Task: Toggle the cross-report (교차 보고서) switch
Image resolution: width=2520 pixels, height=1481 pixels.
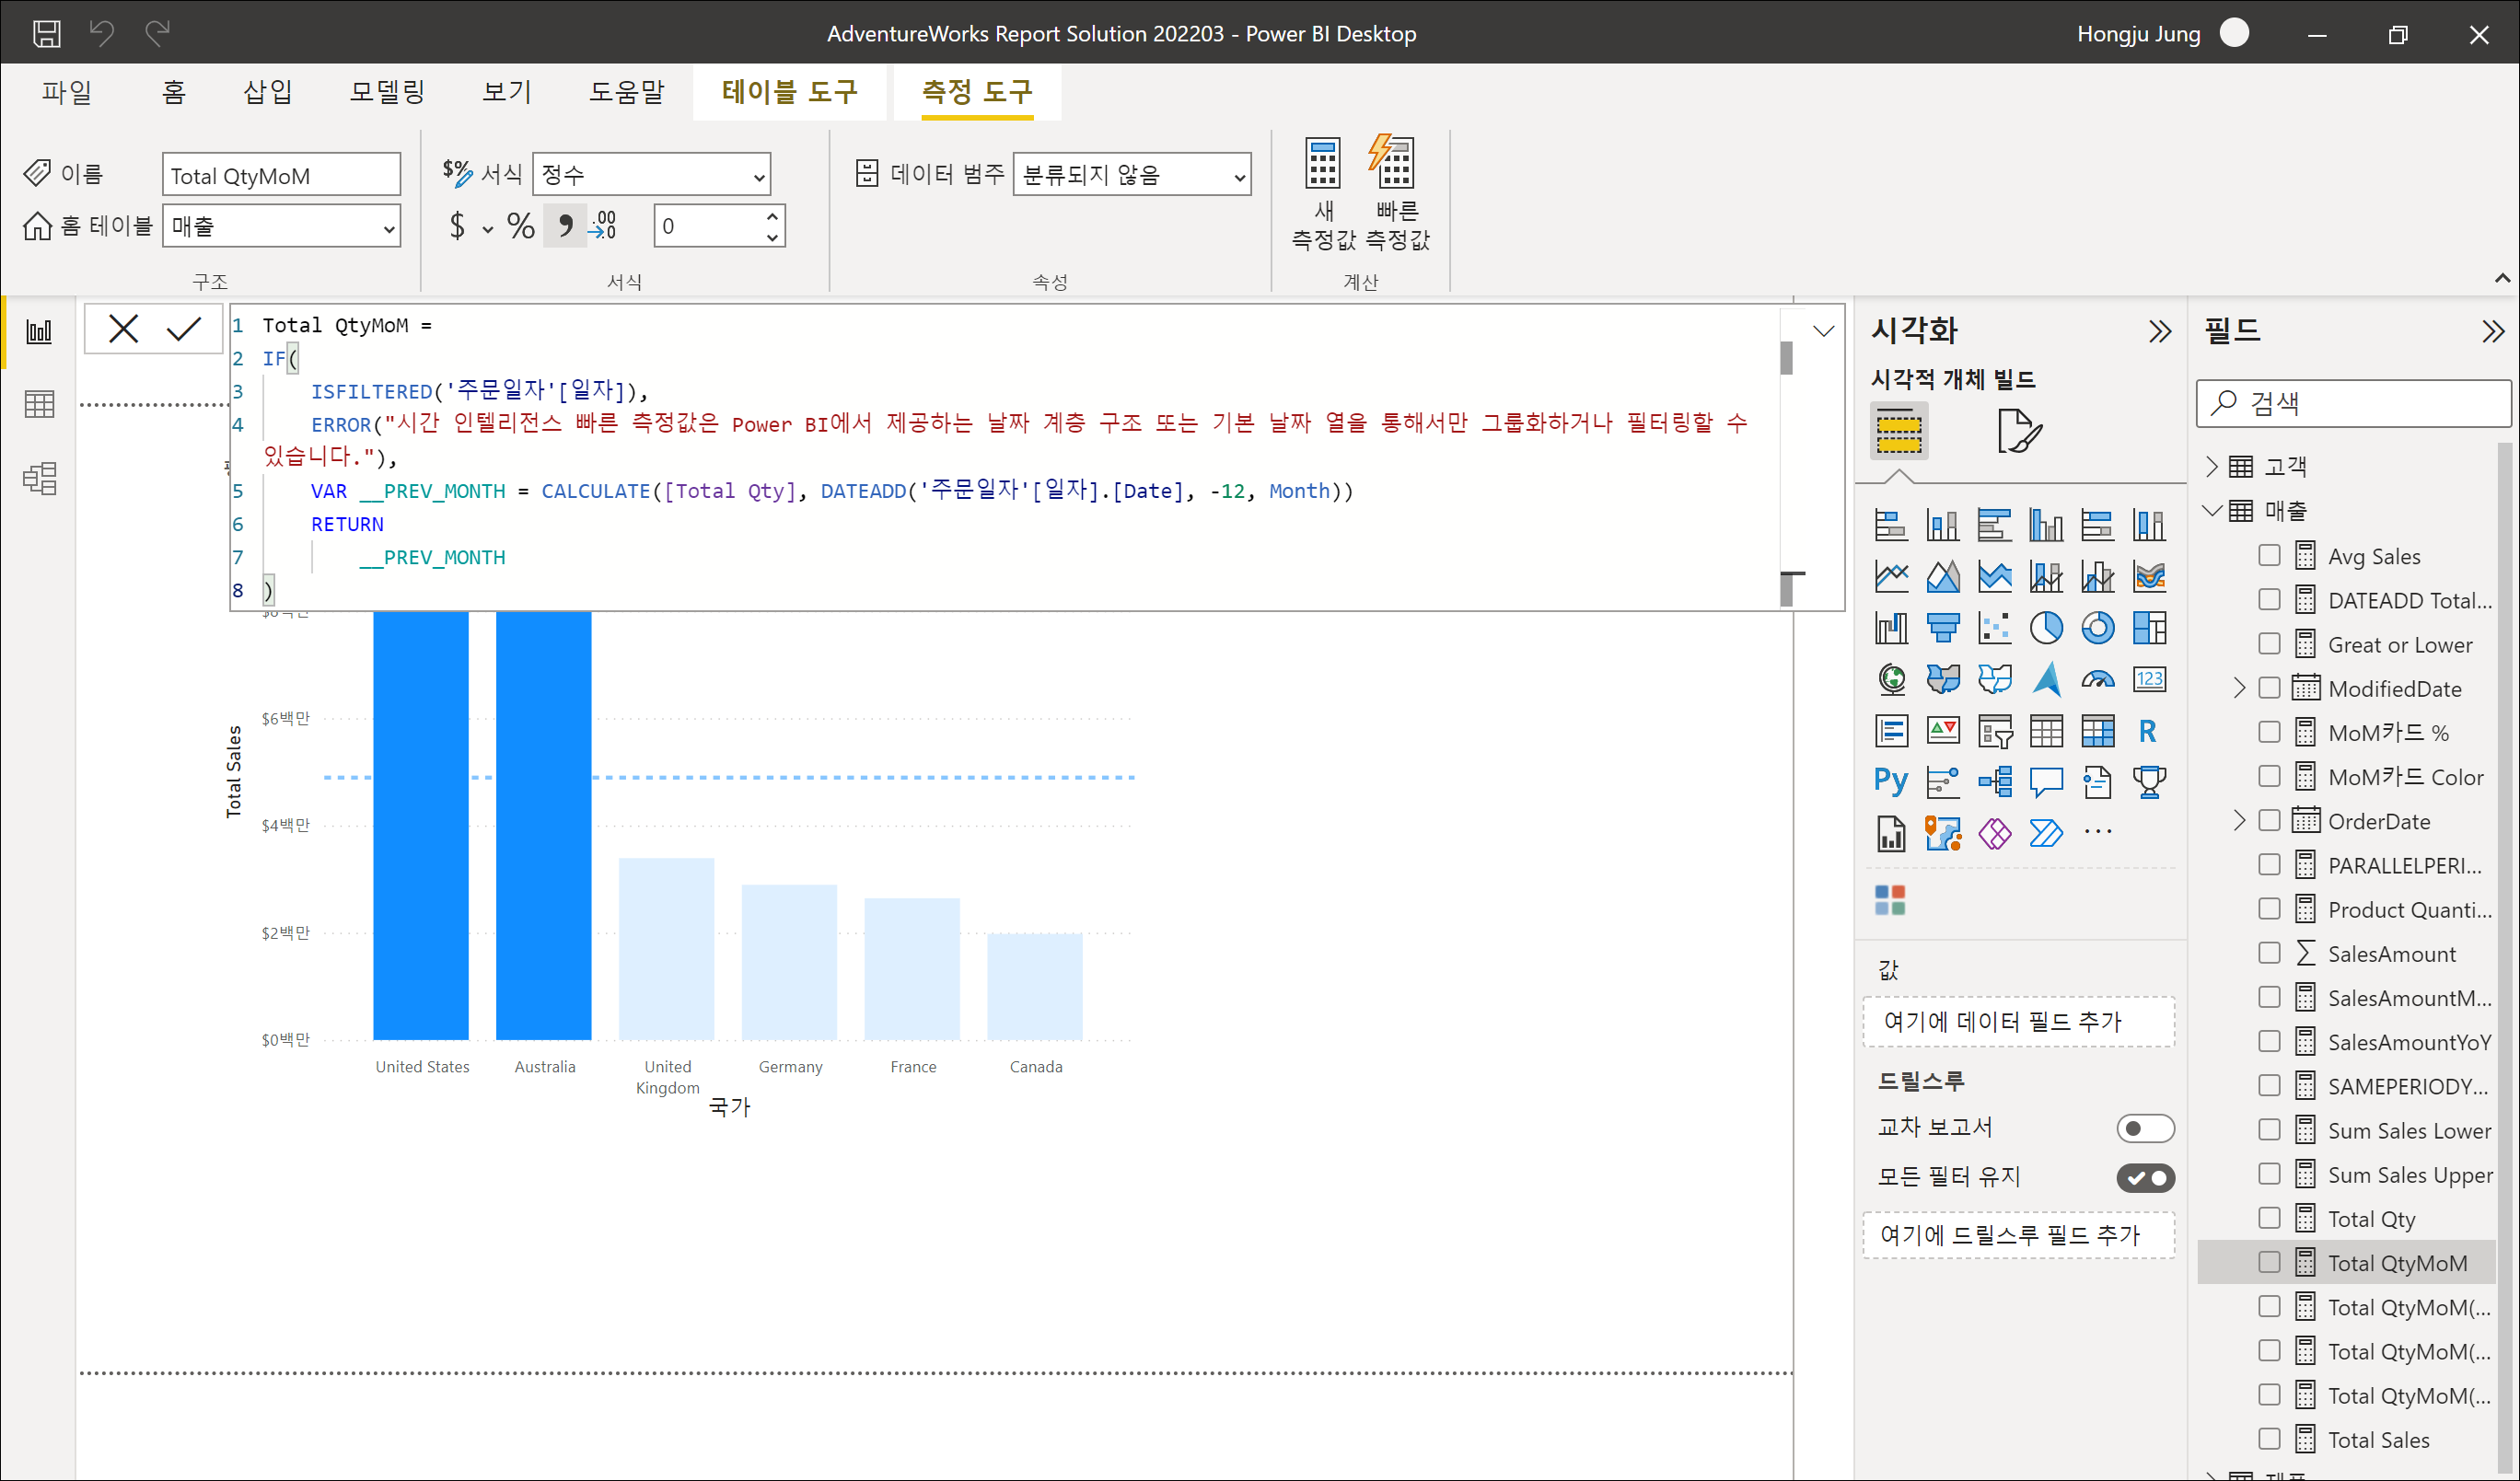Action: pyautogui.click(x=2144, y=1128)
